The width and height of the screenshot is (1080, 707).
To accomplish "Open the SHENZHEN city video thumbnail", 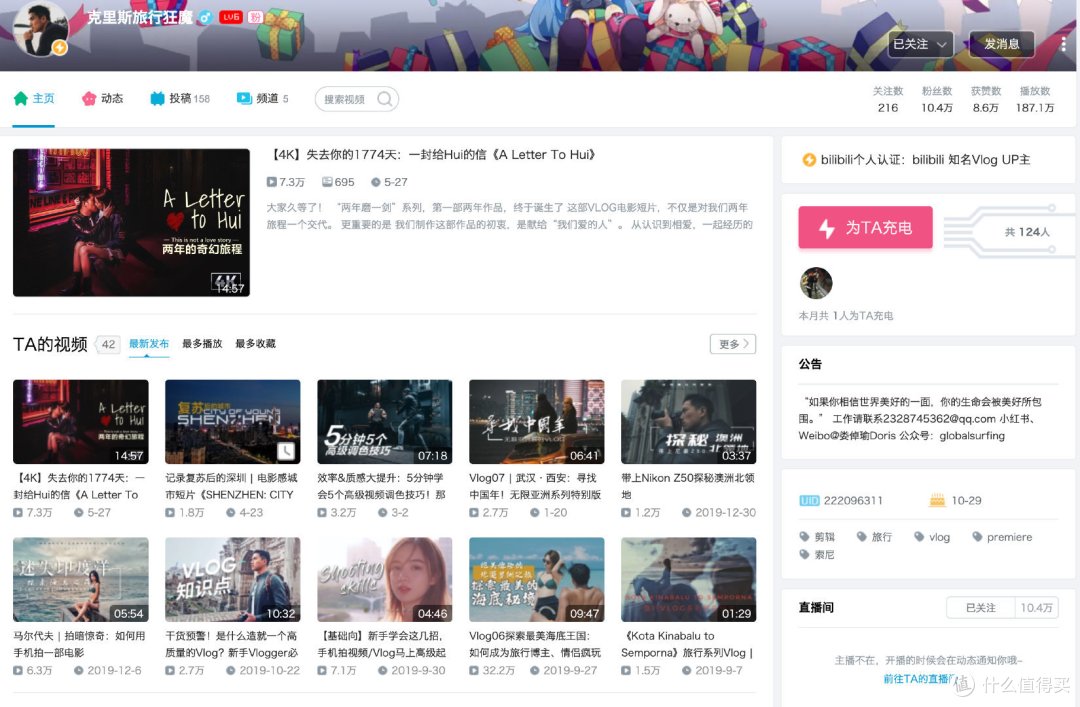I will click(233, 422).
